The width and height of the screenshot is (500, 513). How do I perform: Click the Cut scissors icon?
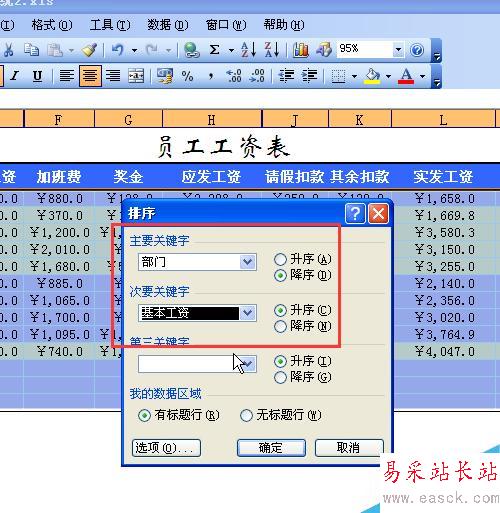click(9, 50)
